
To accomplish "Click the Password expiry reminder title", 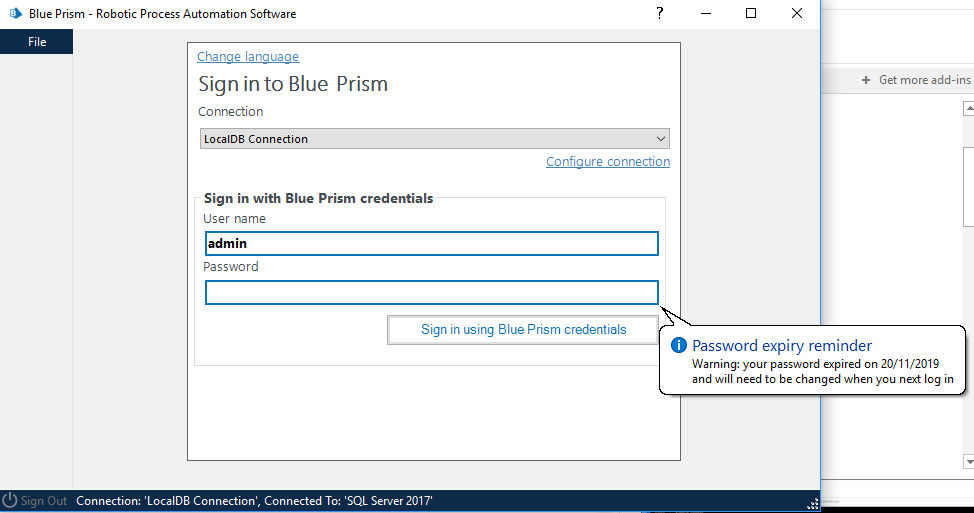I will pyautogui.click(x=782, y=345).
